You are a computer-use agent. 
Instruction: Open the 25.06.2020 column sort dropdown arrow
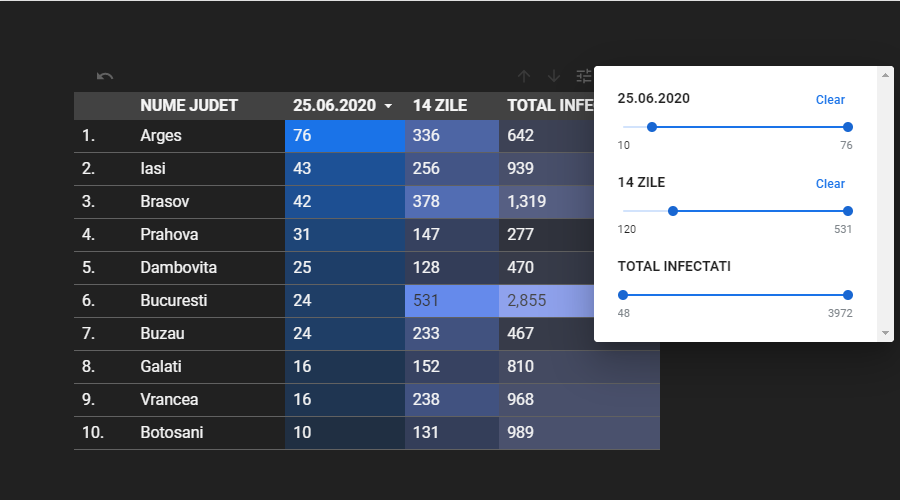click(388, 106)
